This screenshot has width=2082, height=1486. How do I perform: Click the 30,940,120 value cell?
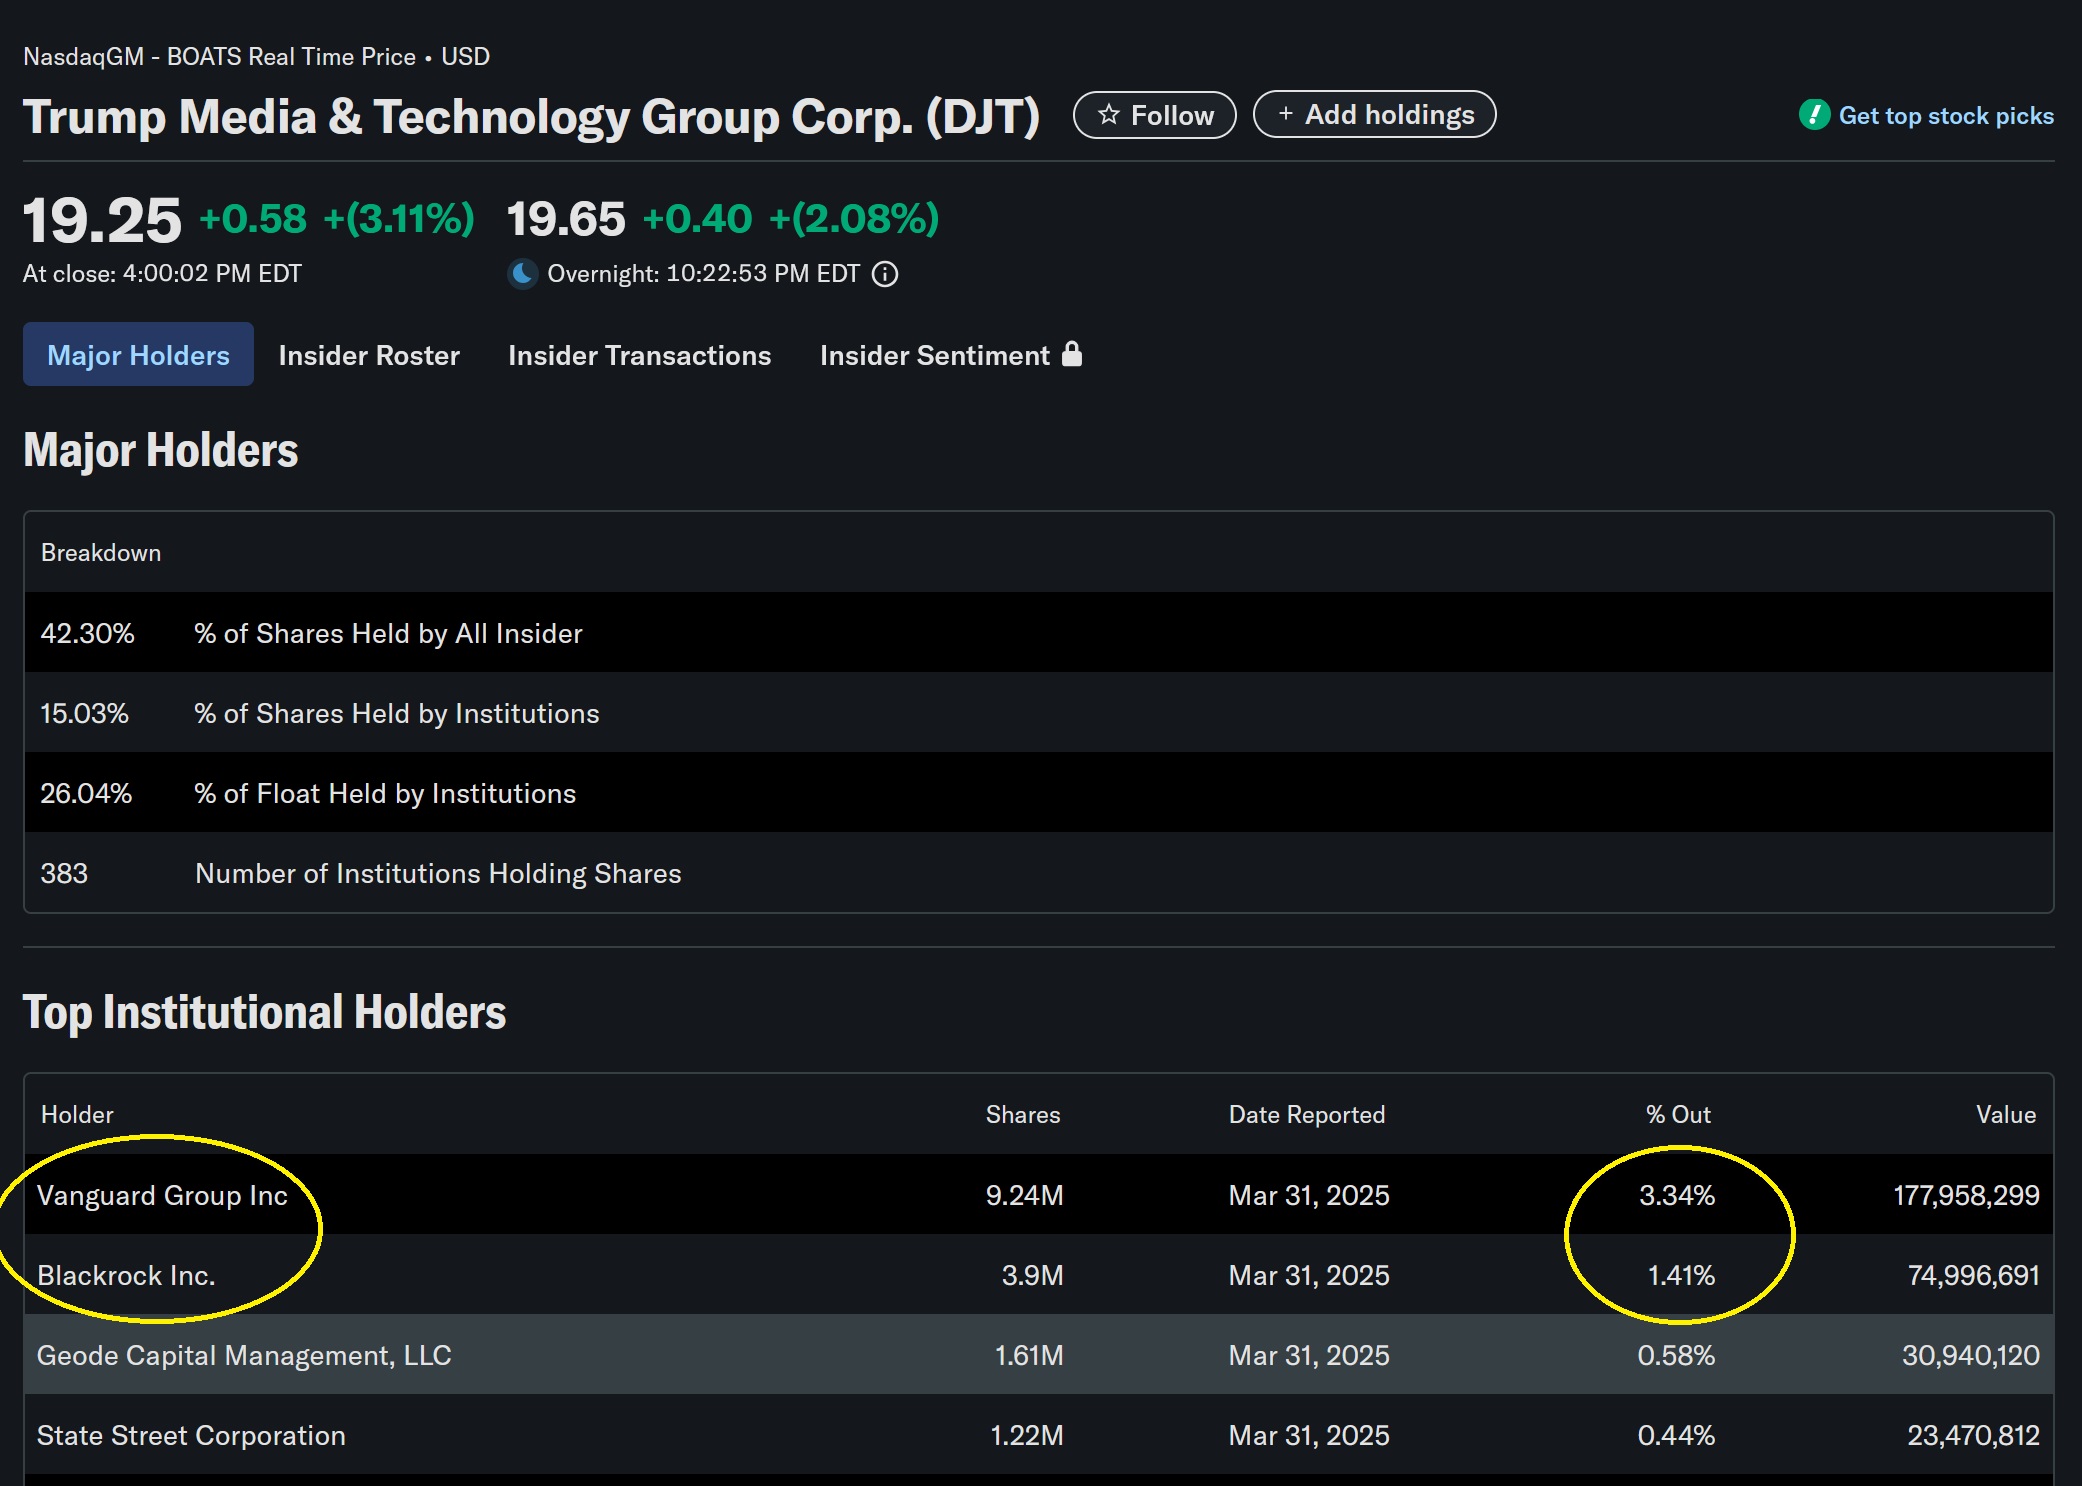[1970, 1355]
